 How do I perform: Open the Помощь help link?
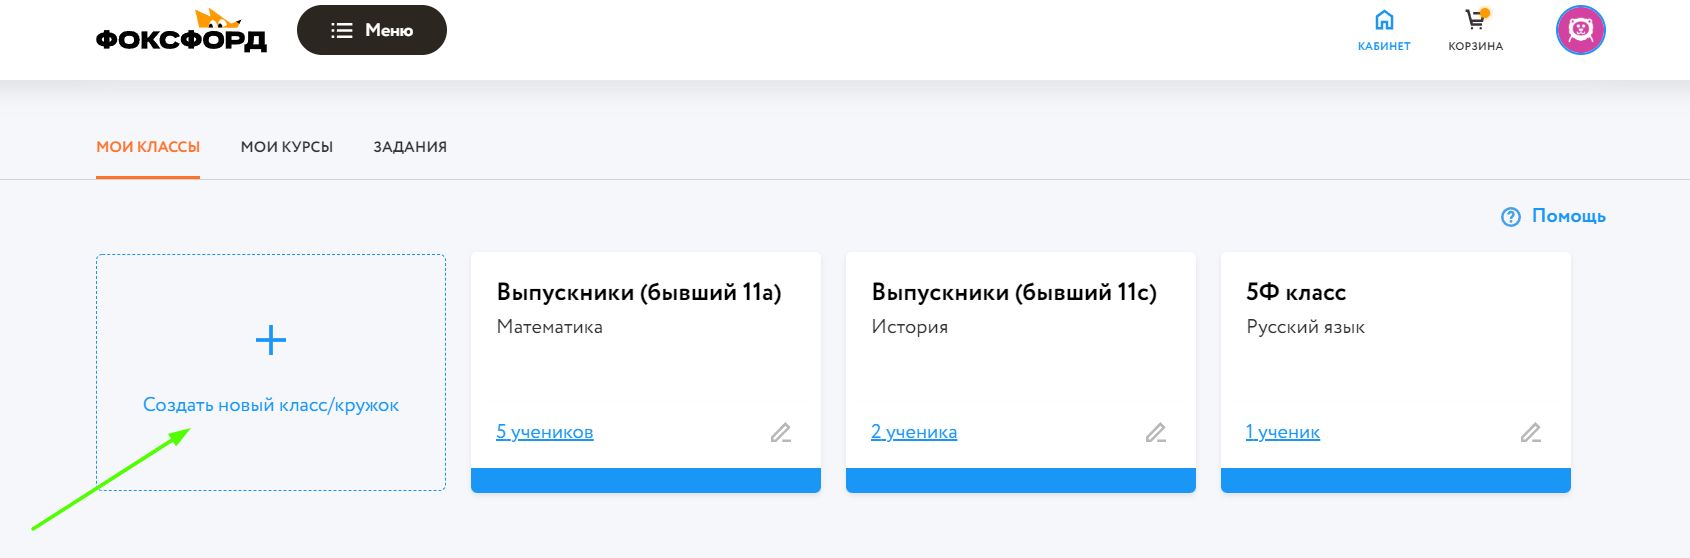1568,216
